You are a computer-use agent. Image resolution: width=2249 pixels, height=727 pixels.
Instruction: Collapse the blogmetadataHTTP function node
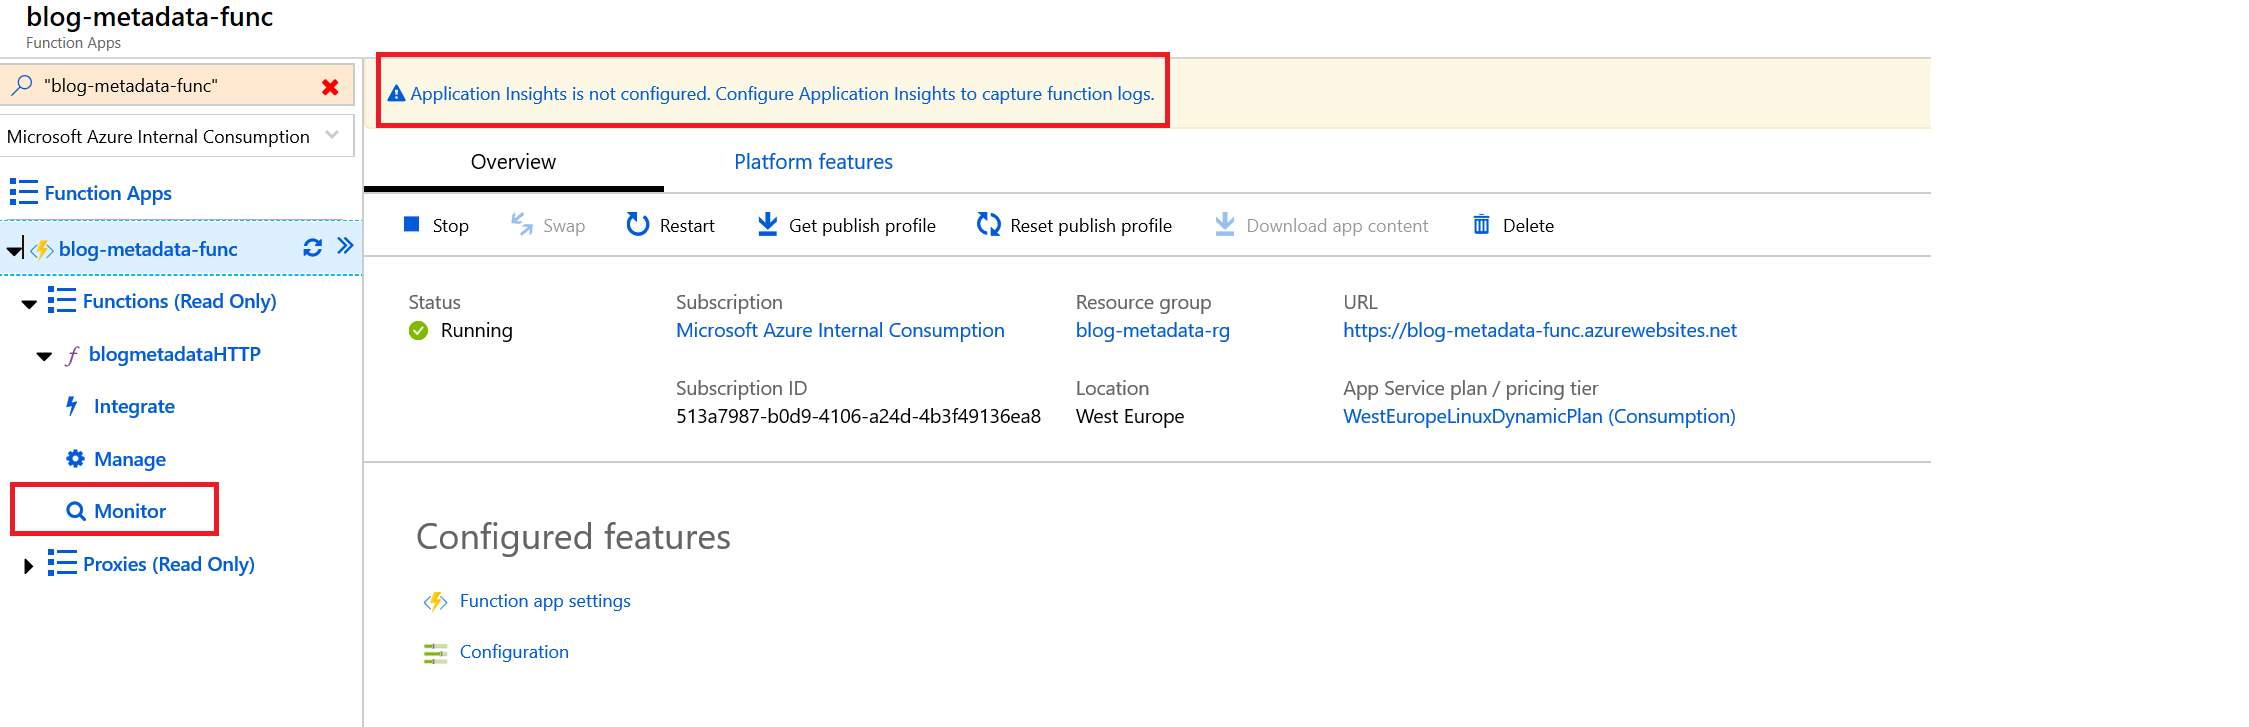[44, 356]
